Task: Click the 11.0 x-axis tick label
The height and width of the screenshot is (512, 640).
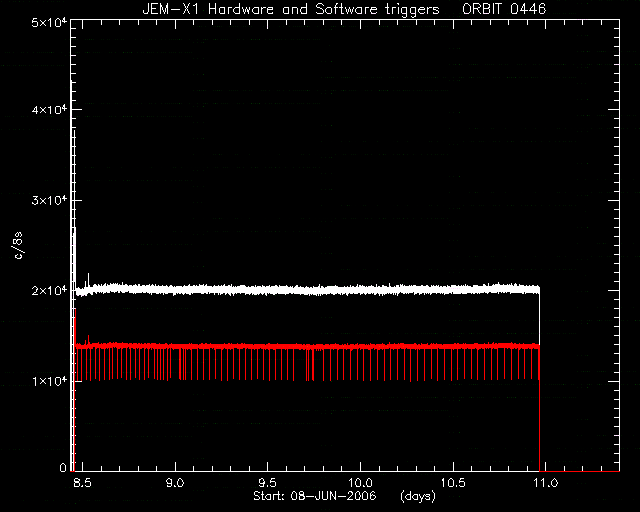Action: (546, 483)
